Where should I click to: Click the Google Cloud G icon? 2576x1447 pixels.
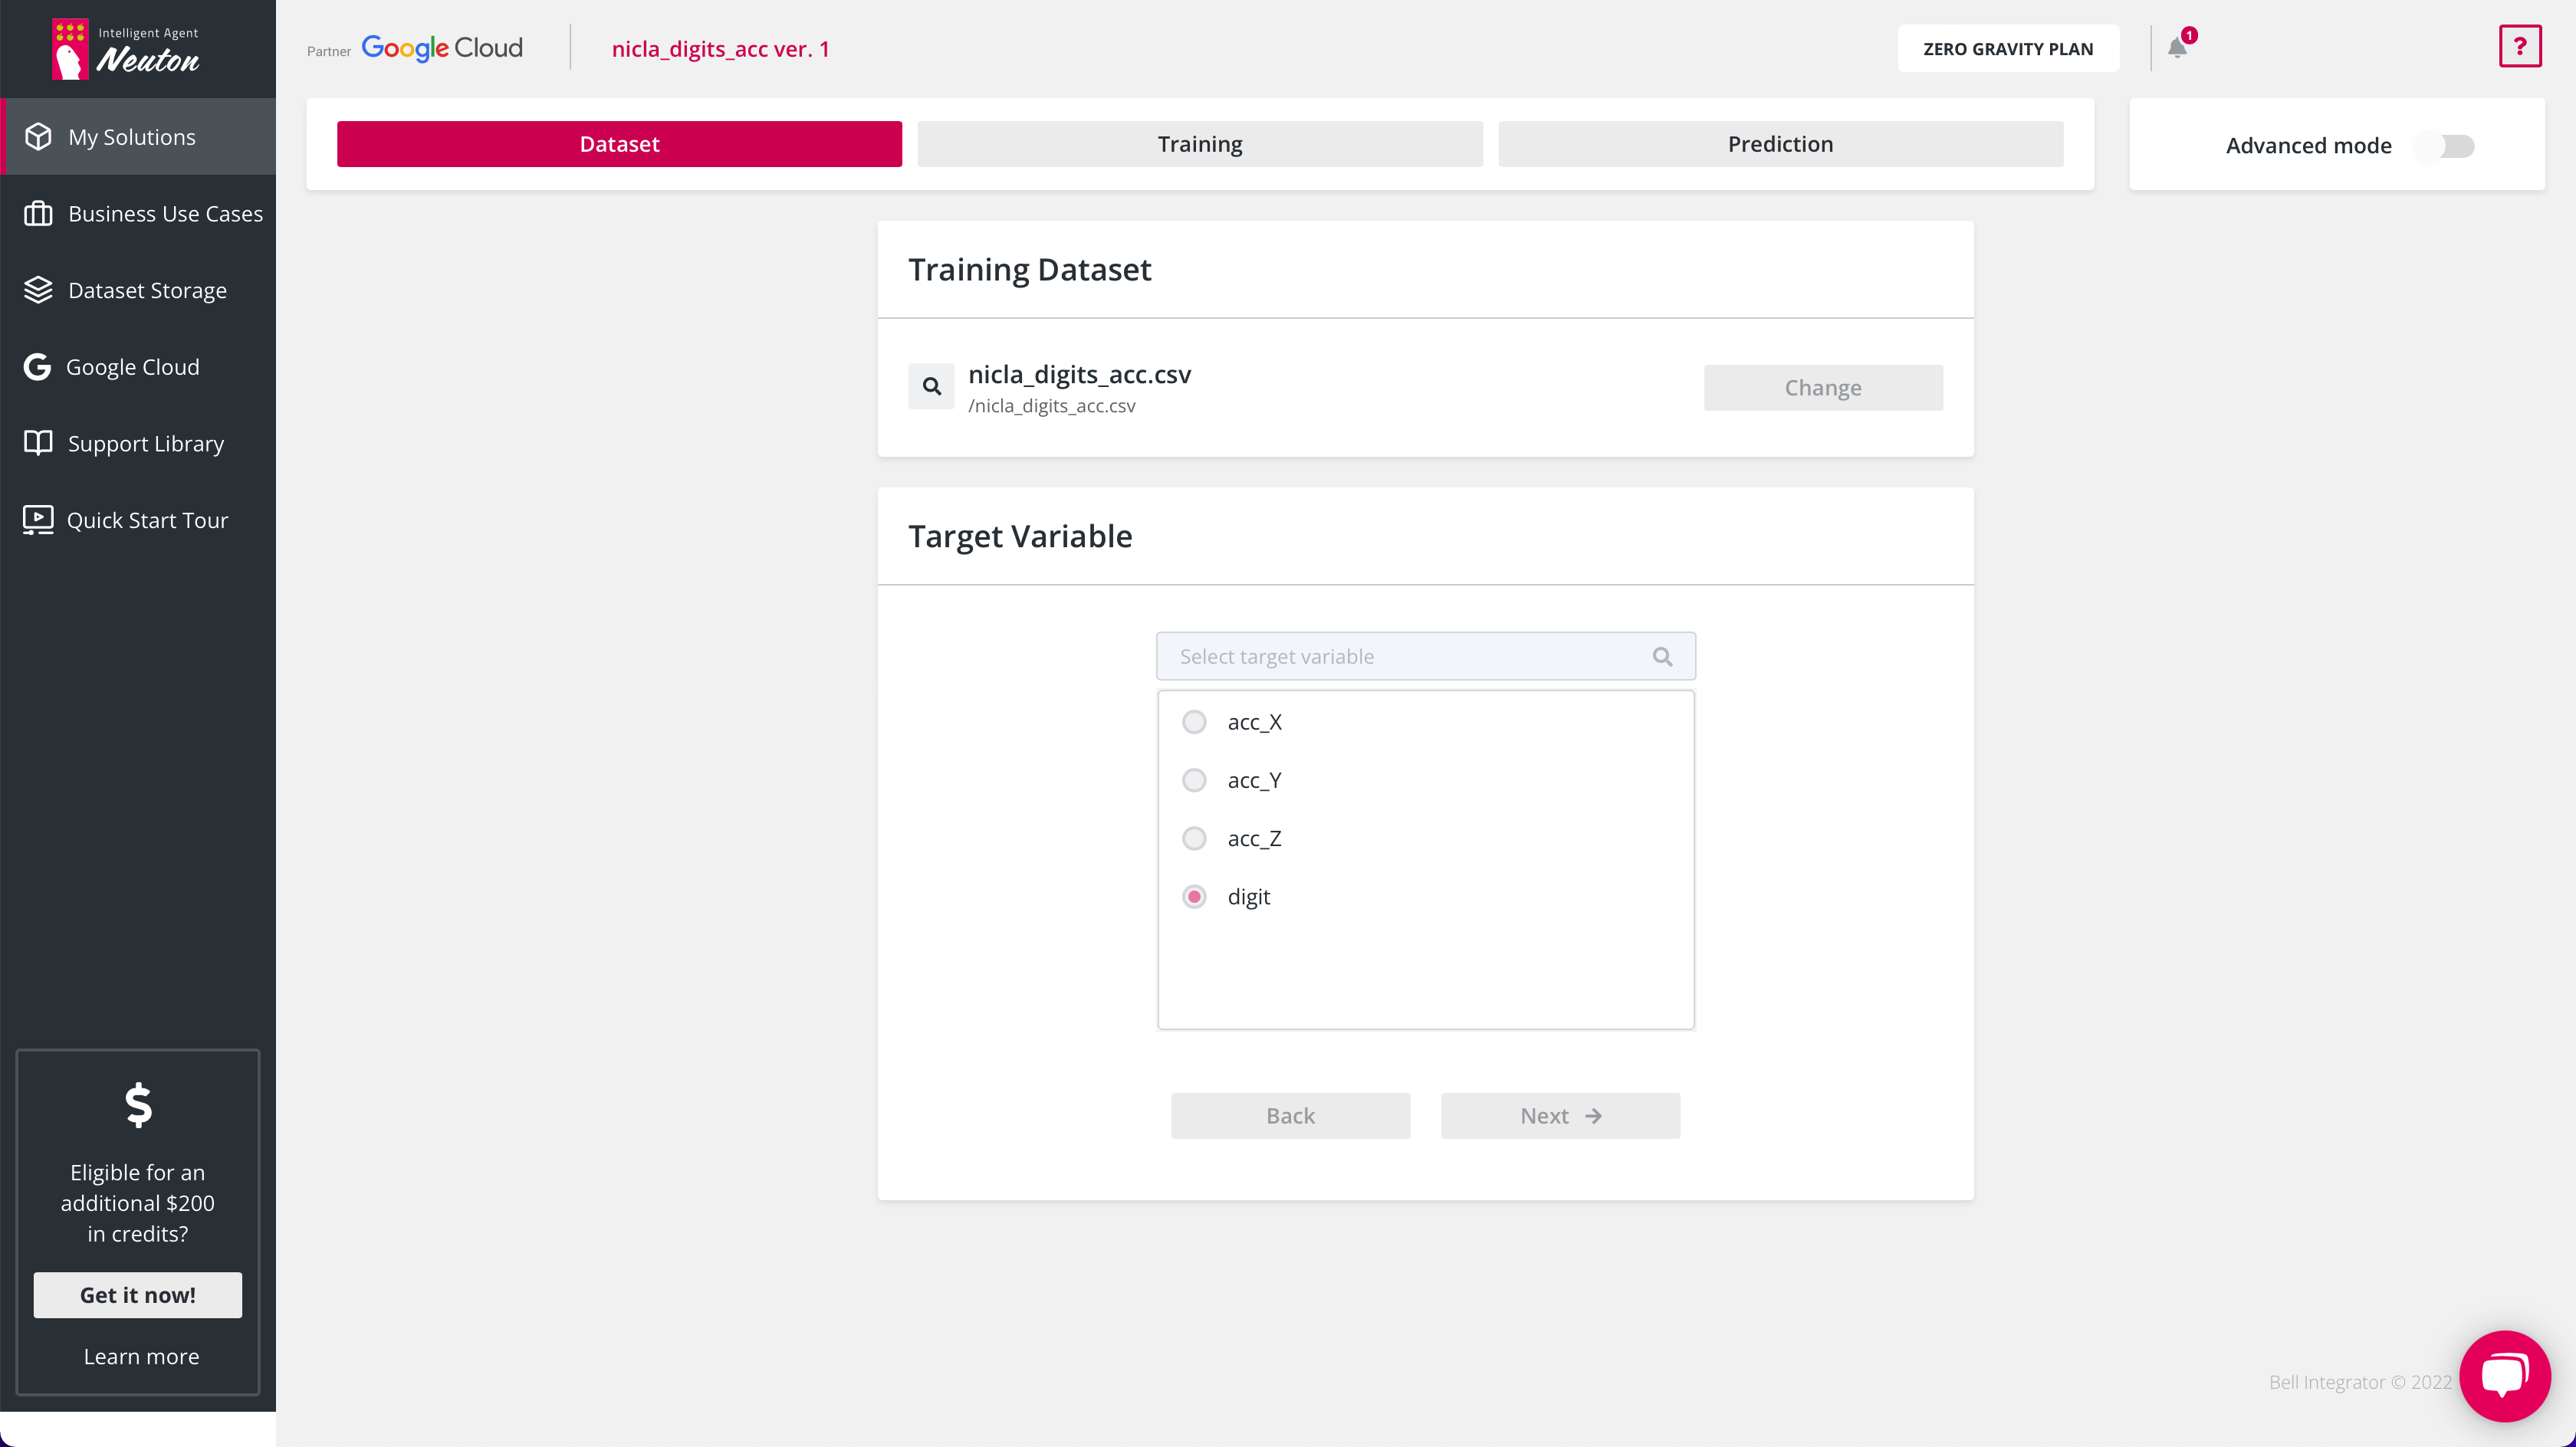click(x=38, y=367)
